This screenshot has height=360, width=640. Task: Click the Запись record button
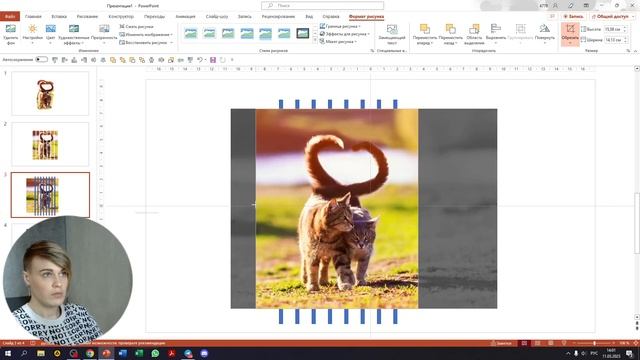click(x=573, y=16)
